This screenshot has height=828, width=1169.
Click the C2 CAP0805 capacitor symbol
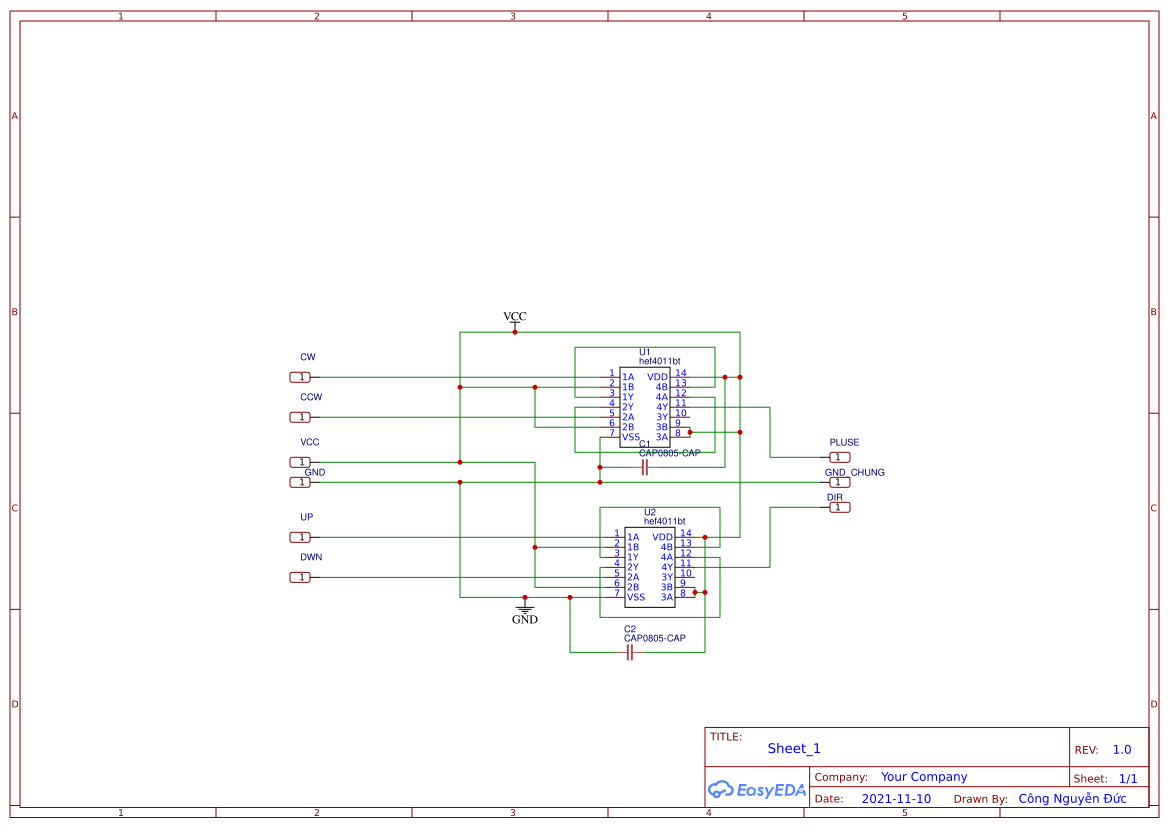coord(630,650)
